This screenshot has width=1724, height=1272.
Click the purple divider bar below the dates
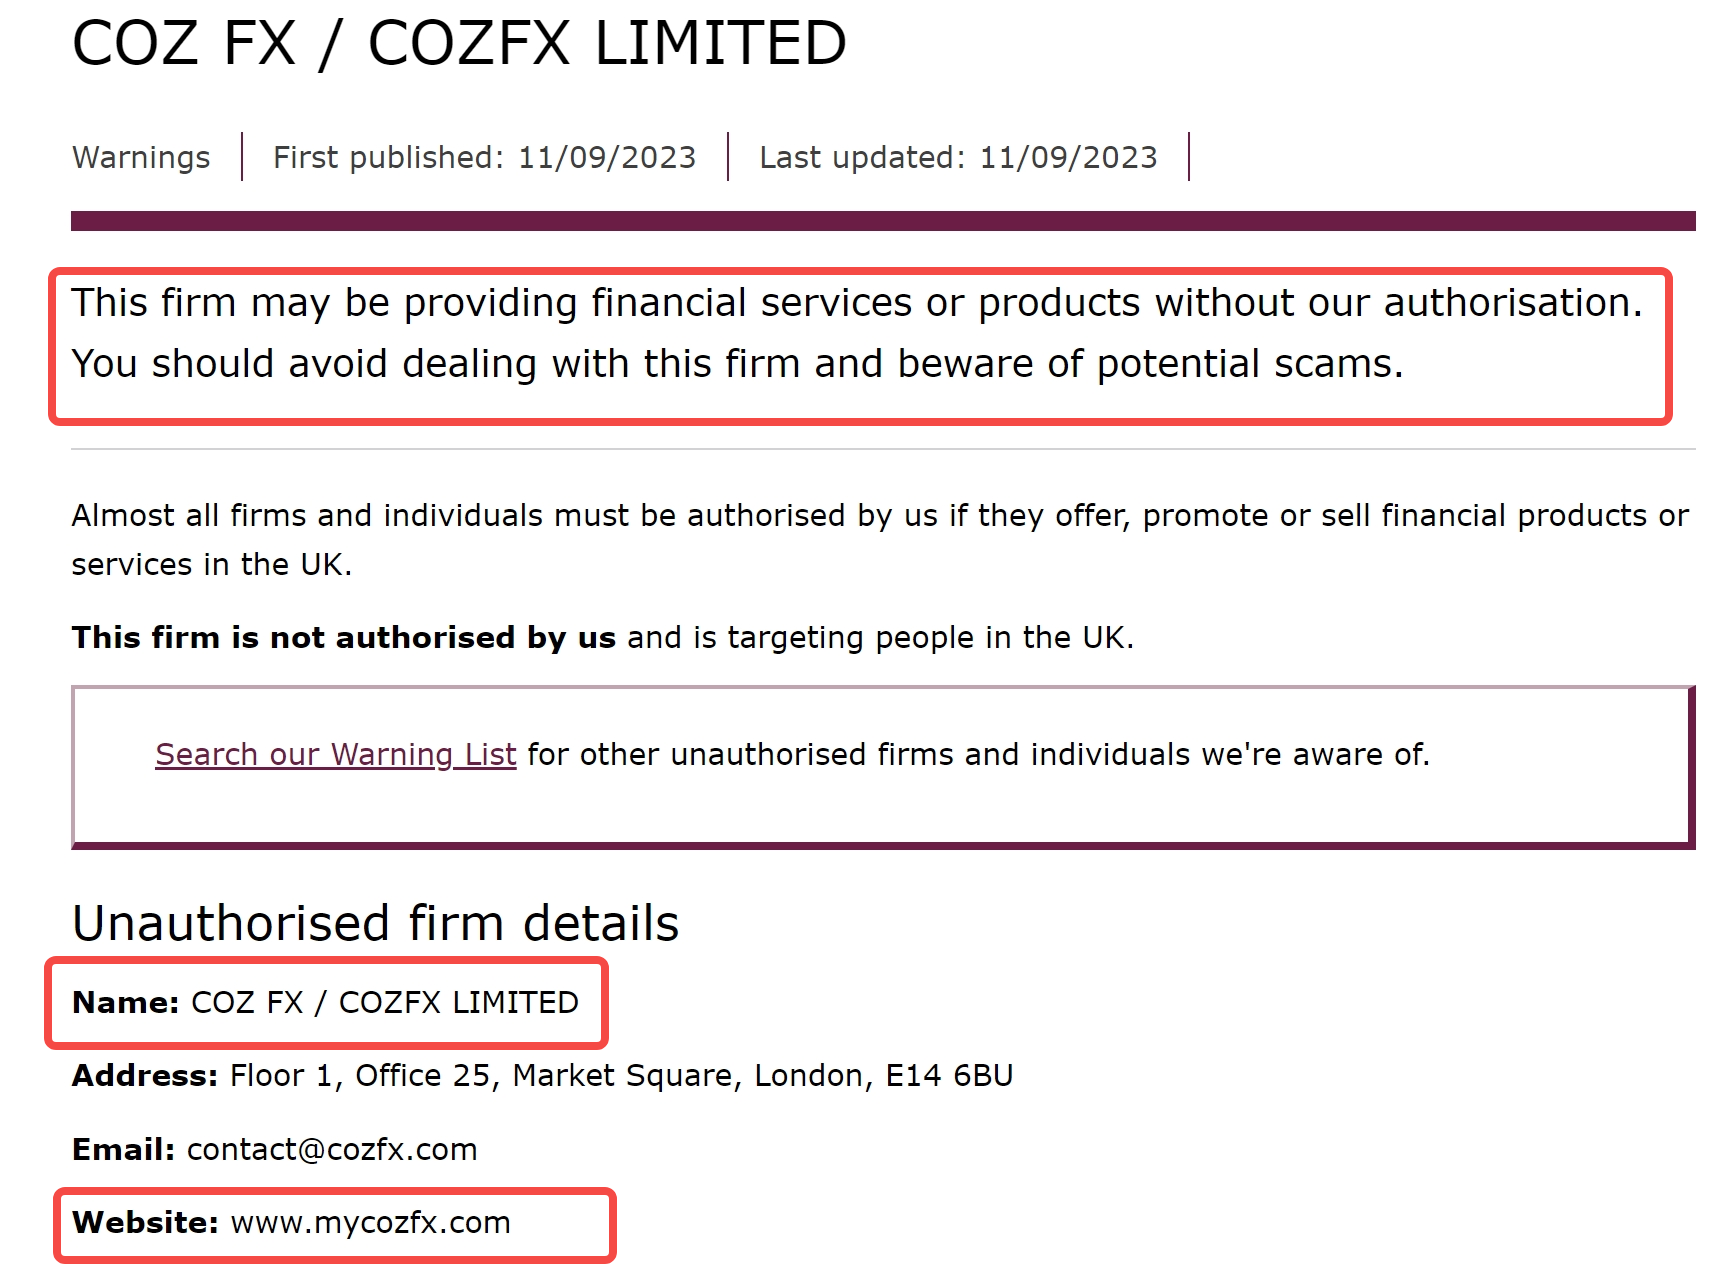[x=883, y=221]
